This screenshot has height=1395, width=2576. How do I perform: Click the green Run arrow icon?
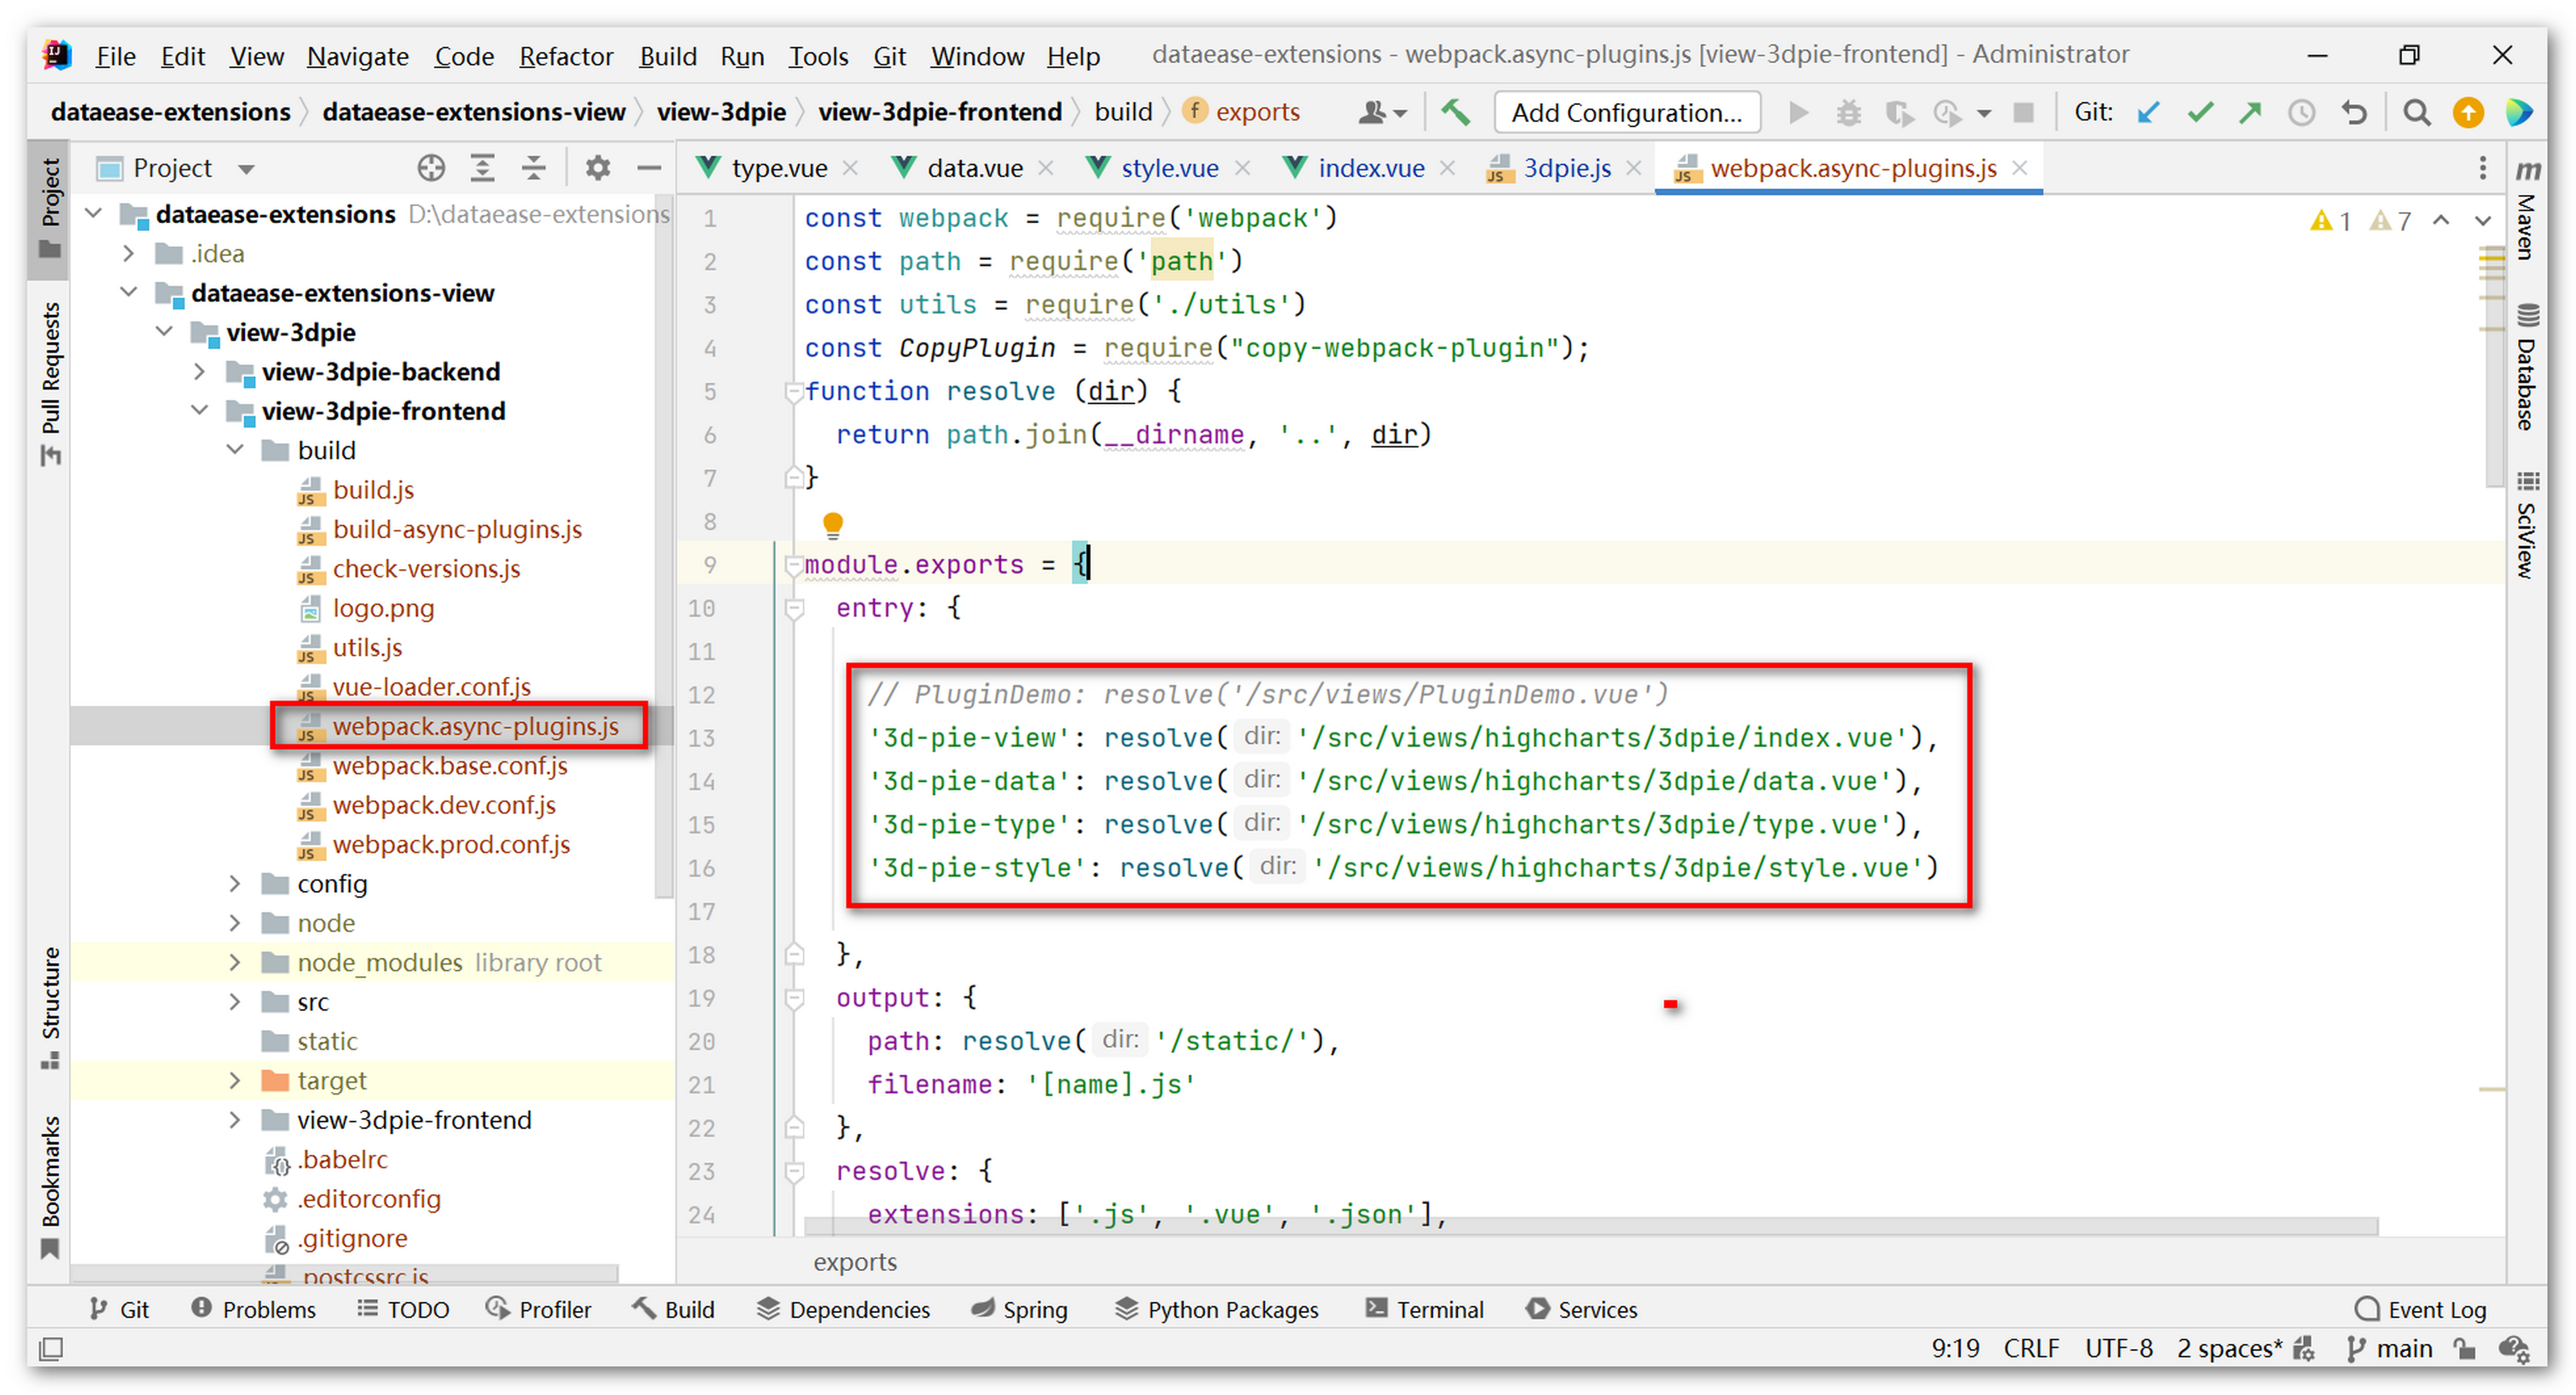click(x=1798, y=112)
